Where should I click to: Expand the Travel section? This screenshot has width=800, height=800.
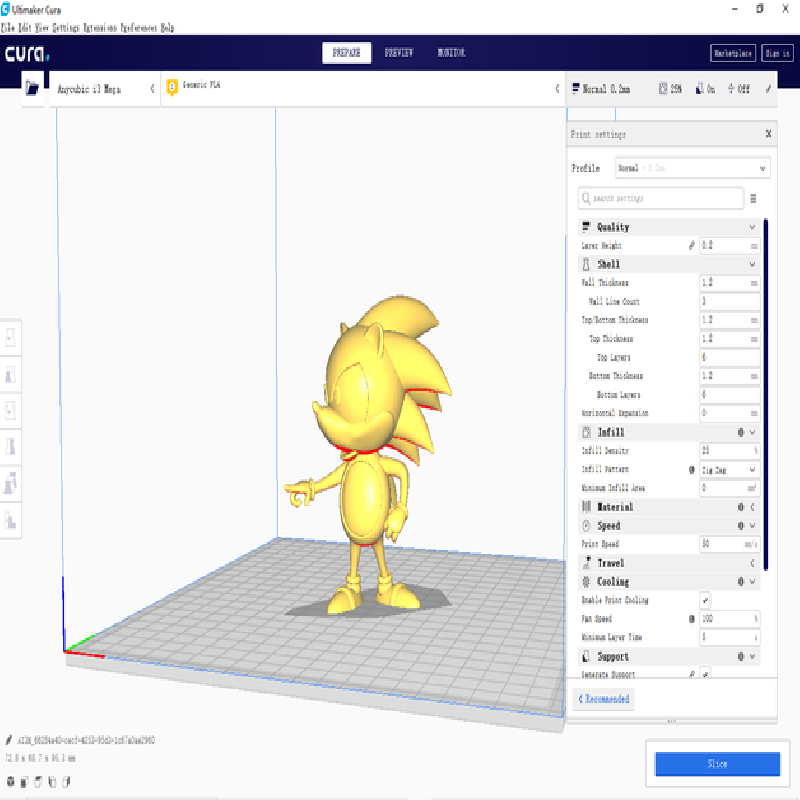click(x=752, y=563)
